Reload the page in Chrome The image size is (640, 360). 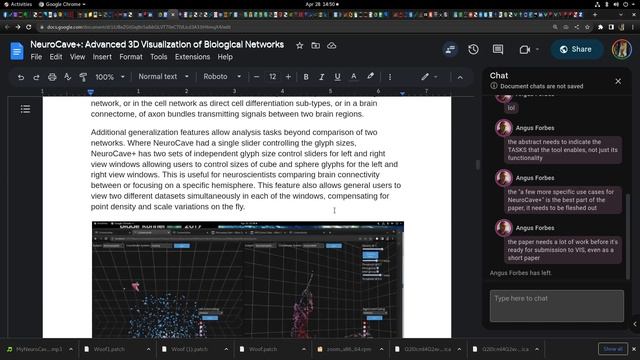point(29,27)
